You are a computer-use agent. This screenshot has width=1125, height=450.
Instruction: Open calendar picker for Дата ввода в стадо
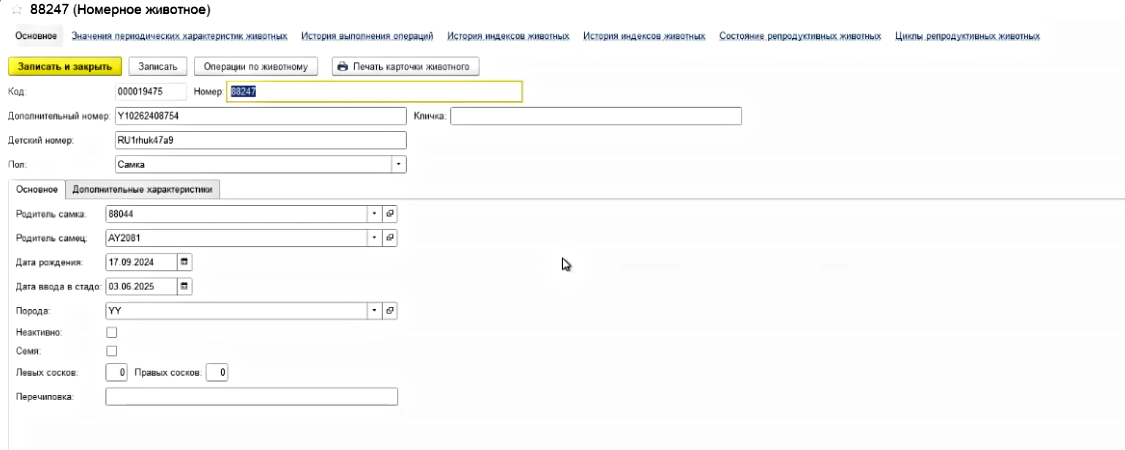click(x=184, y=286)
